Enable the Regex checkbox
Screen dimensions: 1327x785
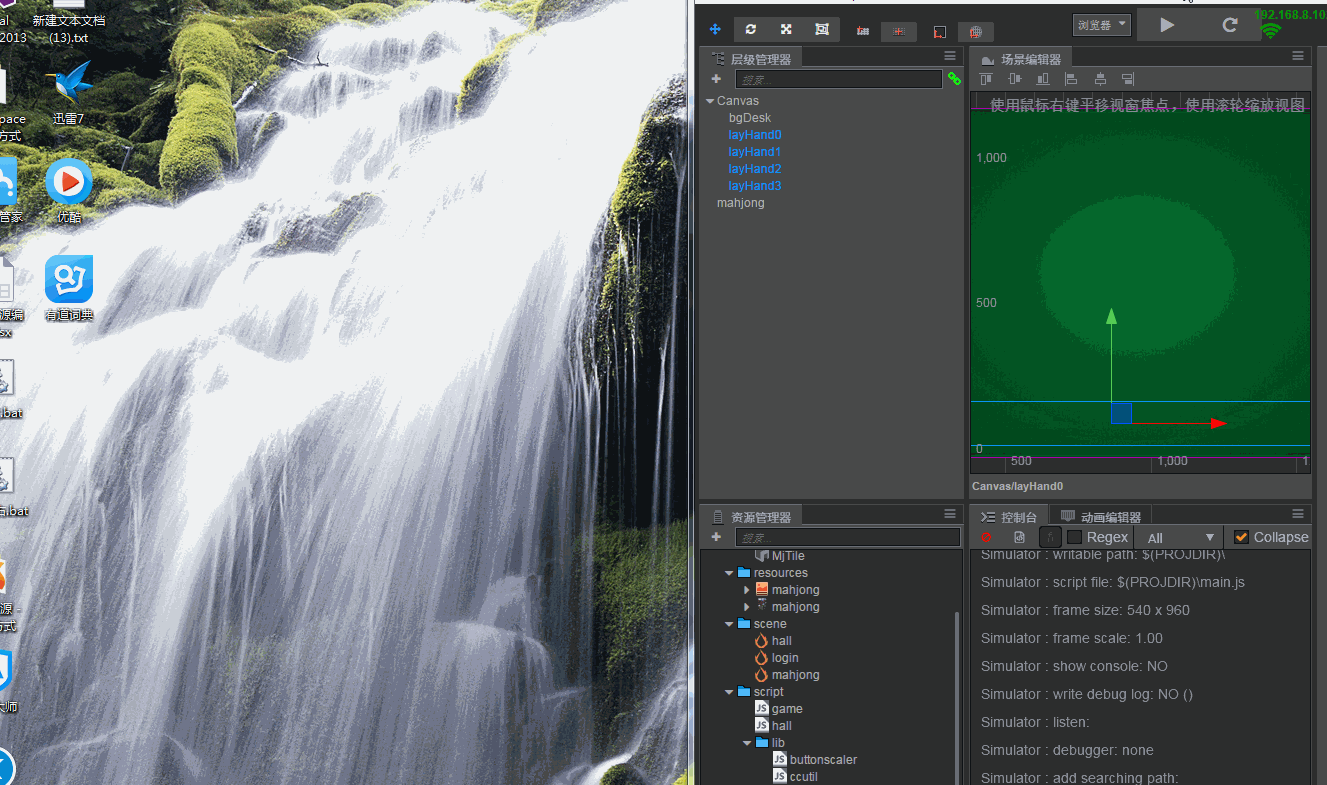(x=1075, y=537)
